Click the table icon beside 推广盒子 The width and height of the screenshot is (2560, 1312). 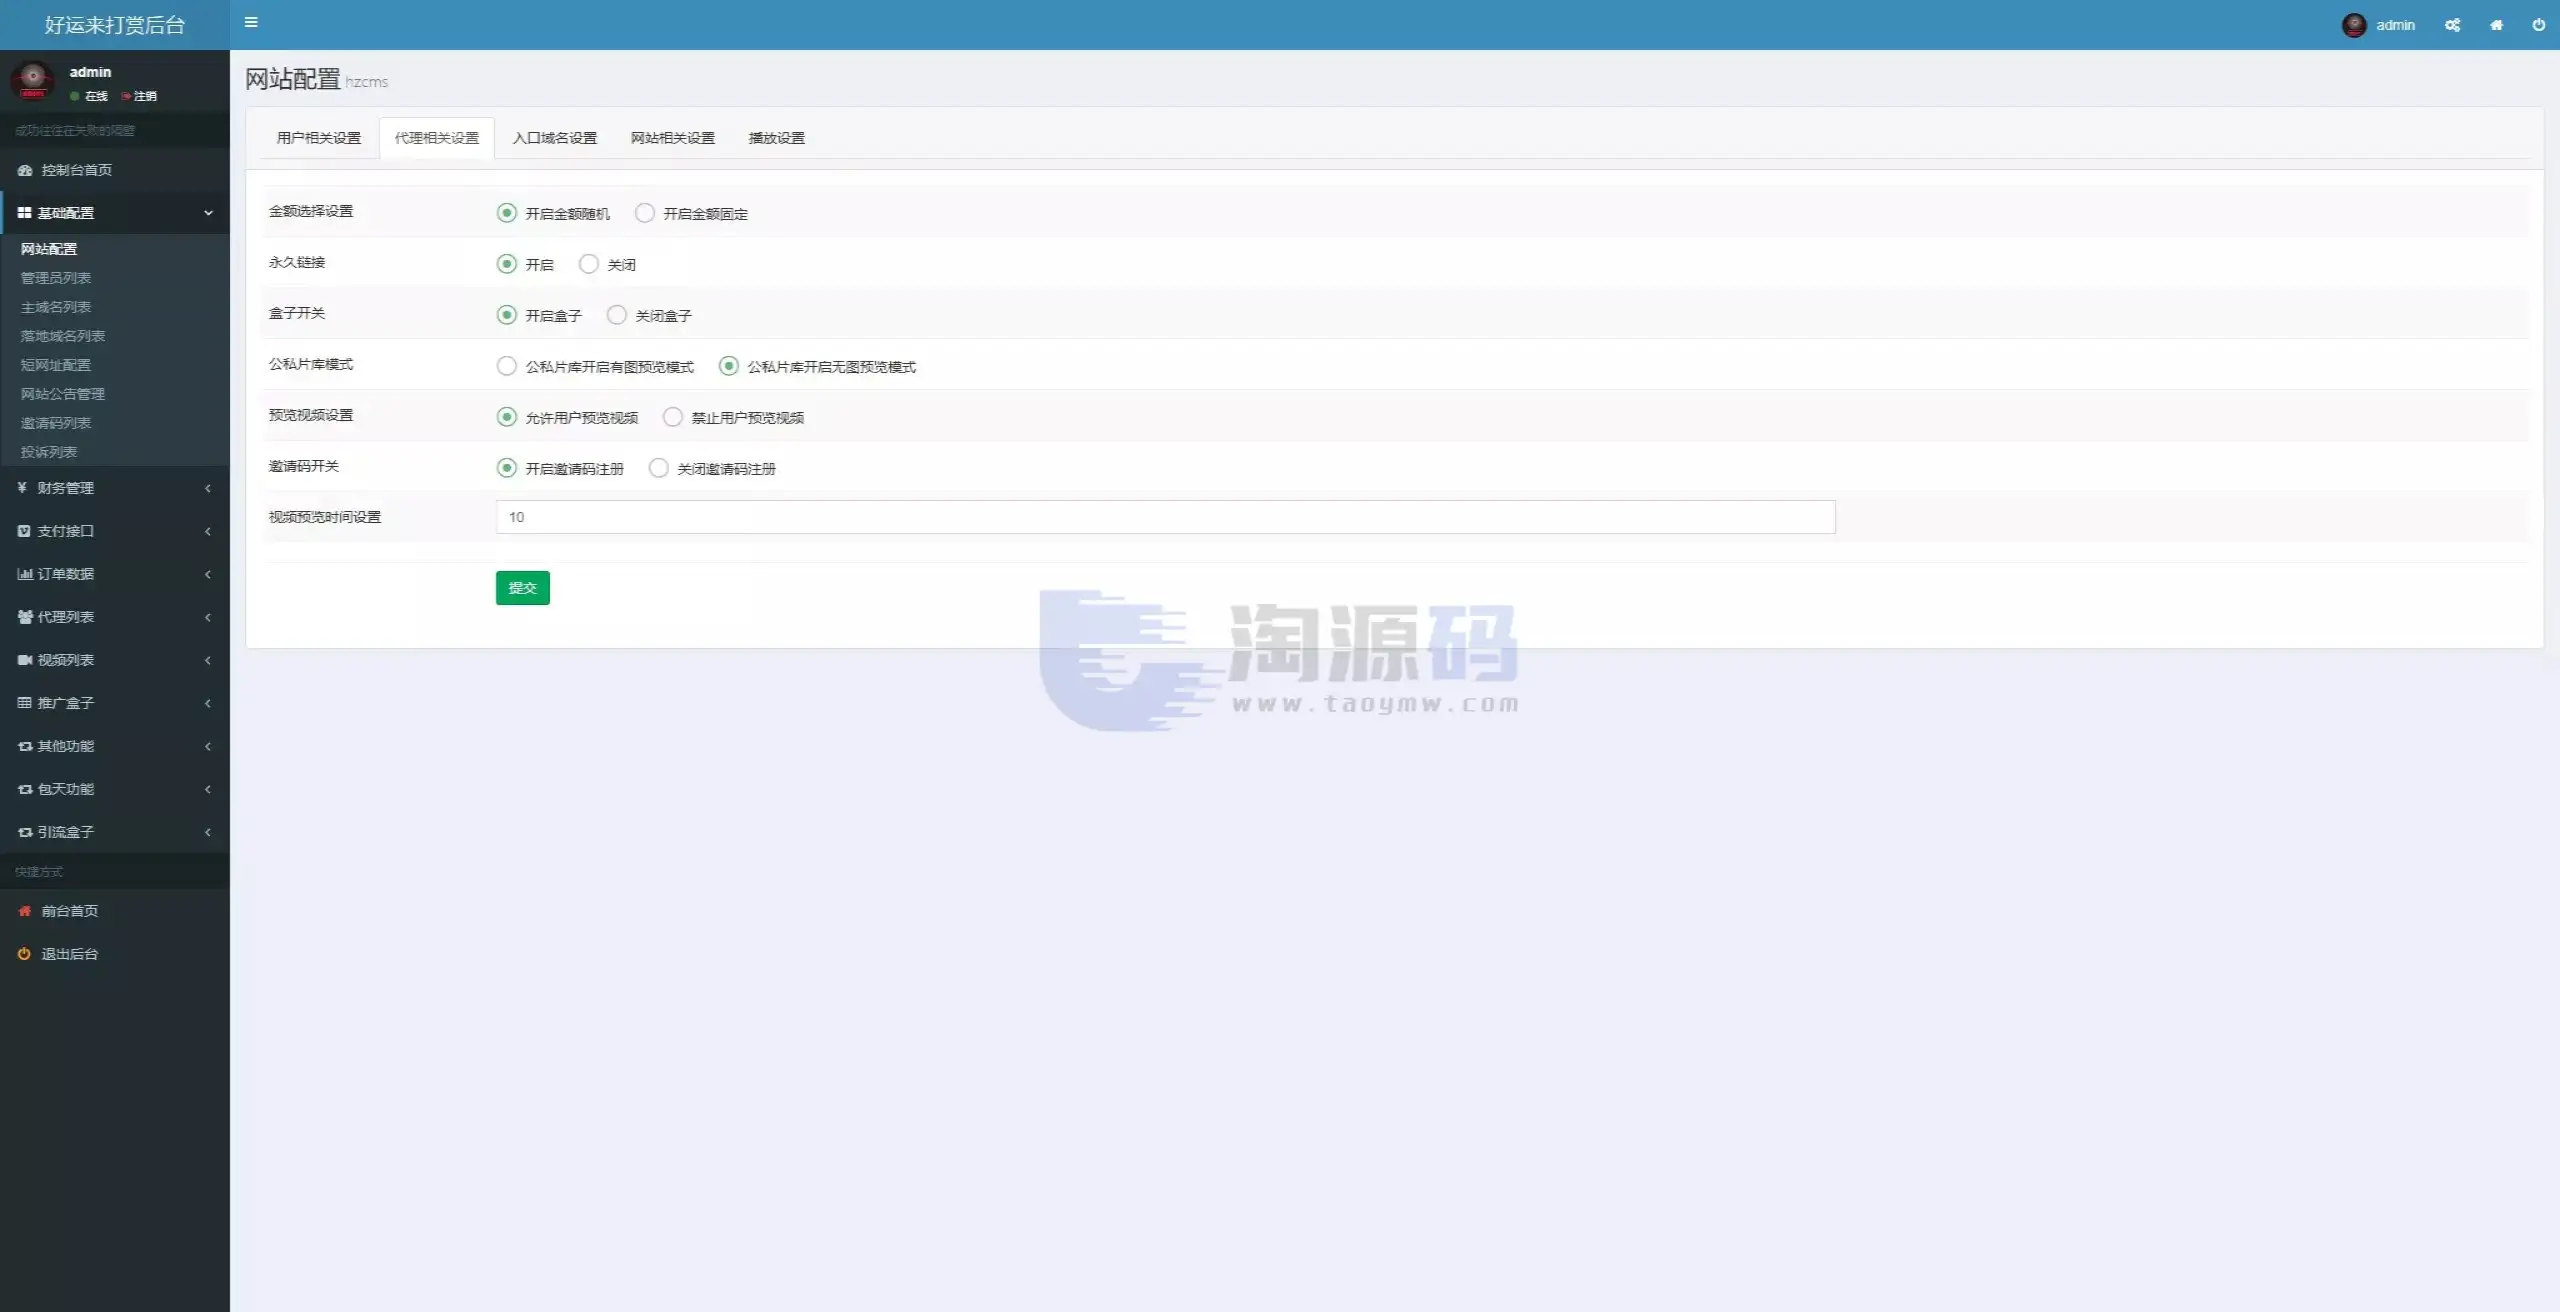(24, 703)
